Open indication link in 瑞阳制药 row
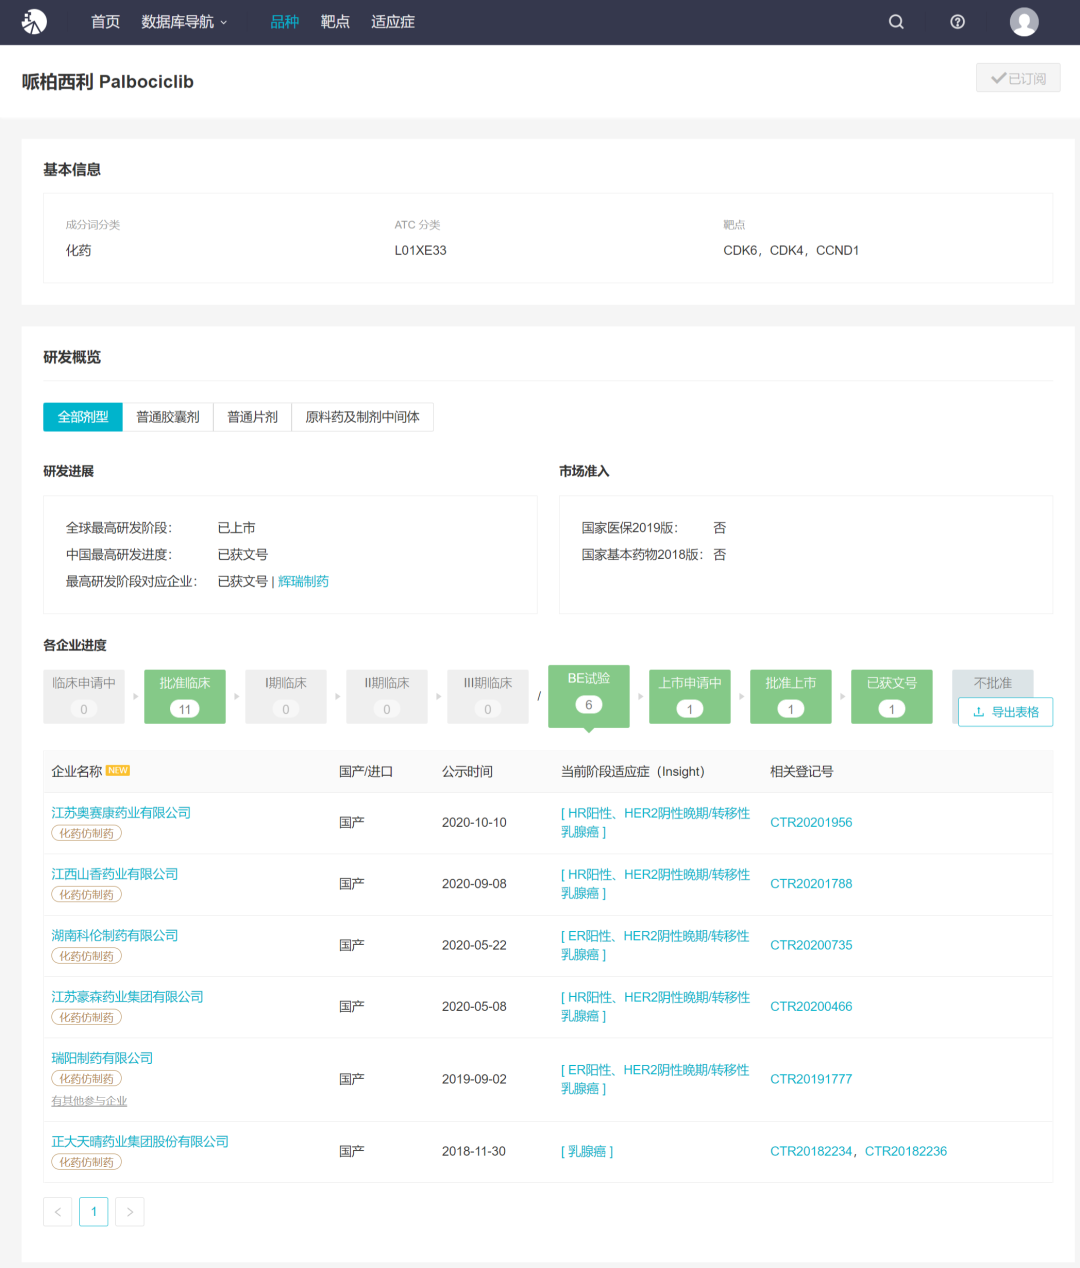The width and height of the screenshot is (1080, 1268). pos(655,1079)
